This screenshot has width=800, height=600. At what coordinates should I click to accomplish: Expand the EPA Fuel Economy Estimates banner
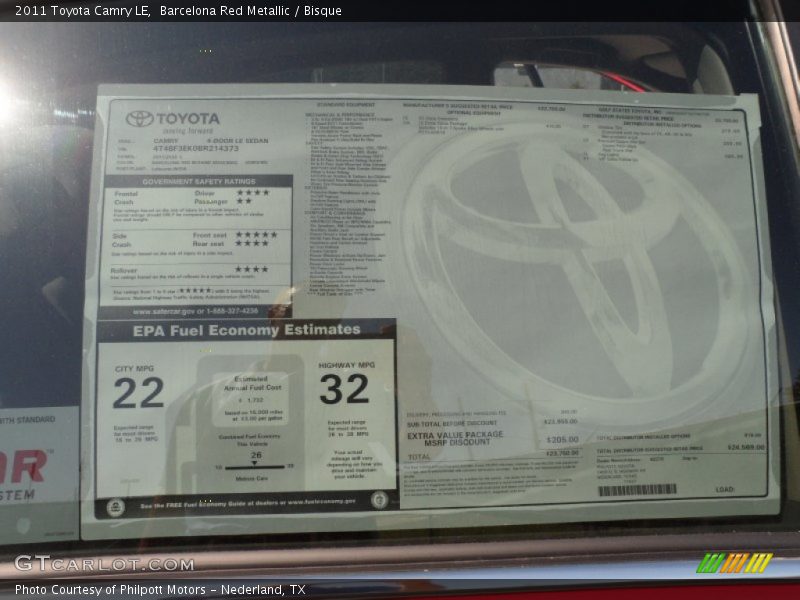point(247,331)
